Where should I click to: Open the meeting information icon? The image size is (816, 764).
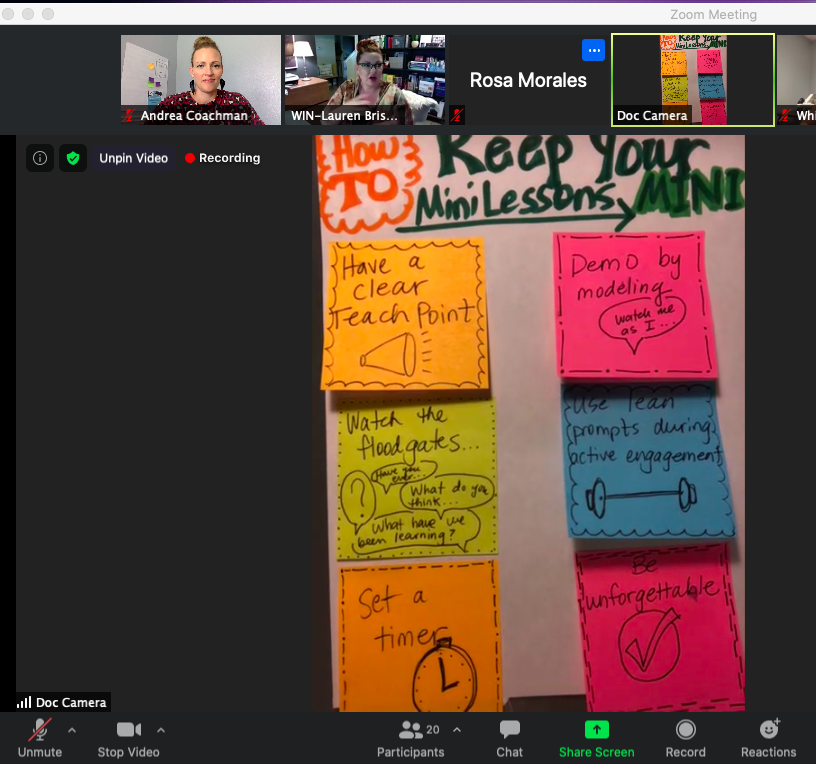click(40, 158)
